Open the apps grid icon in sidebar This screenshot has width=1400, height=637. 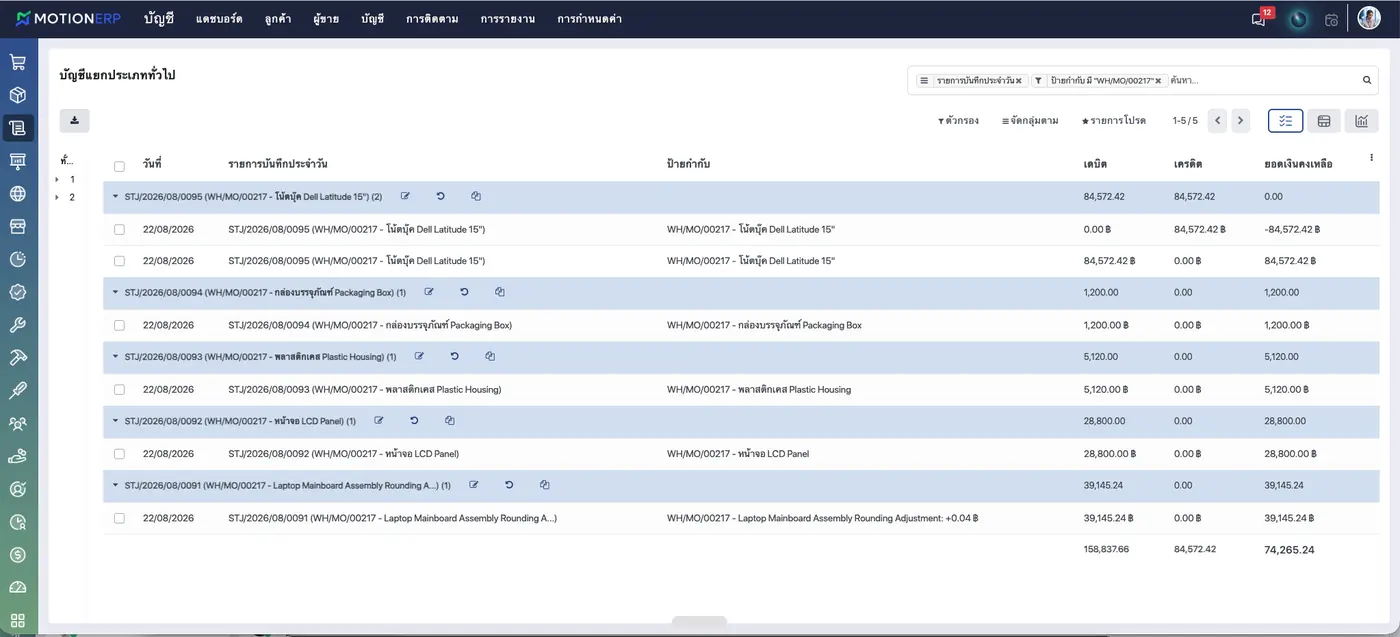(x=18, y=620)
